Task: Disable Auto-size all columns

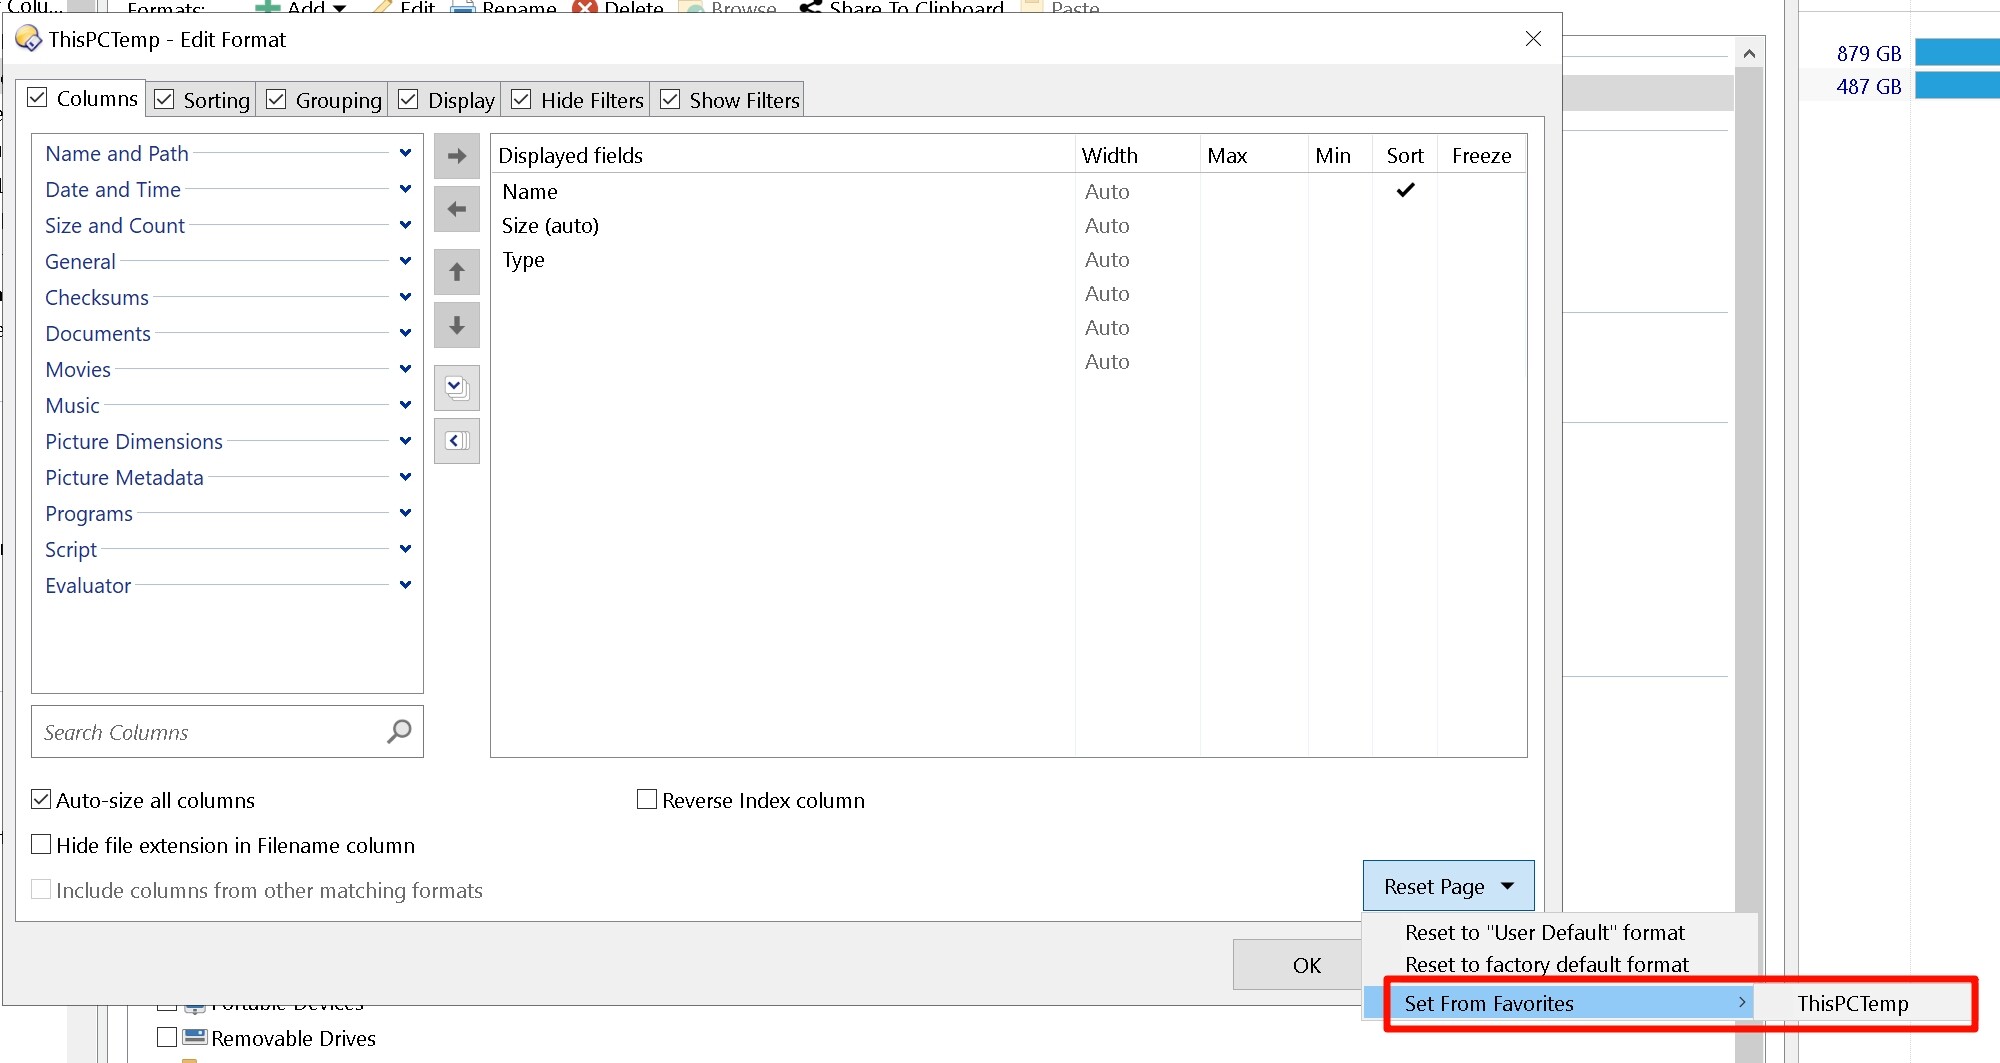Action: (41, 800)
